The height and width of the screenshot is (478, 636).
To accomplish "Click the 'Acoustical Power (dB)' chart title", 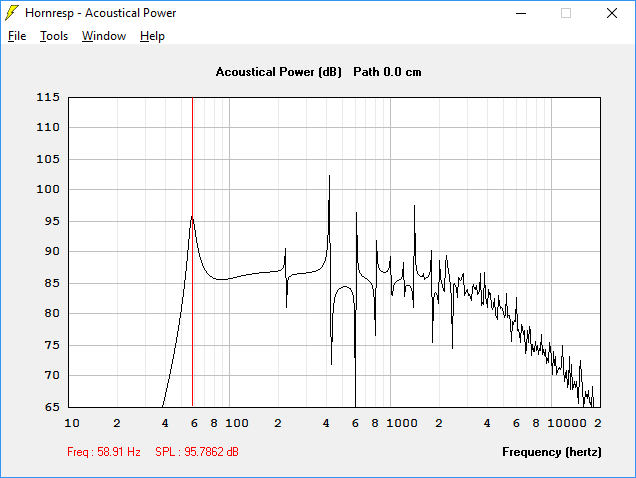I will [279, 72].
